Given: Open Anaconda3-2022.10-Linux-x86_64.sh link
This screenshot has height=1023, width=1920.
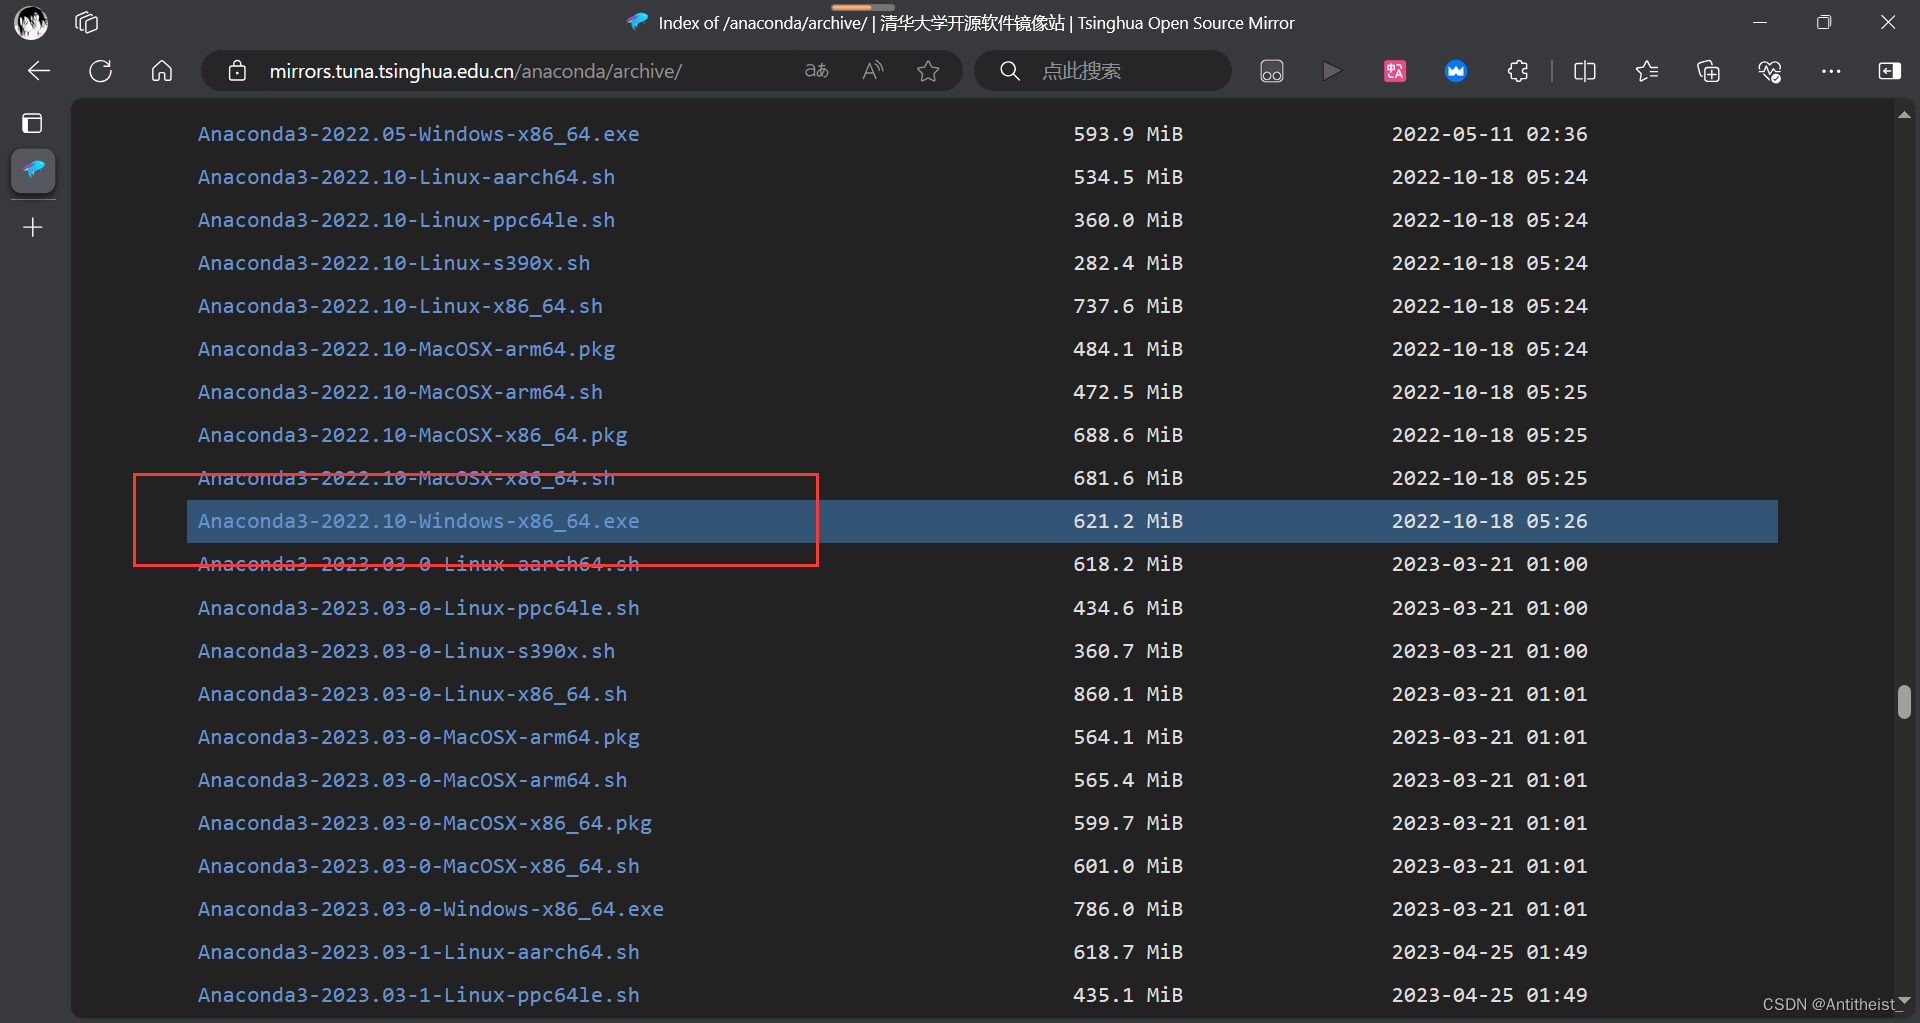Looking at the screenshot, I should pyautogui.click(x=400, y=306).
